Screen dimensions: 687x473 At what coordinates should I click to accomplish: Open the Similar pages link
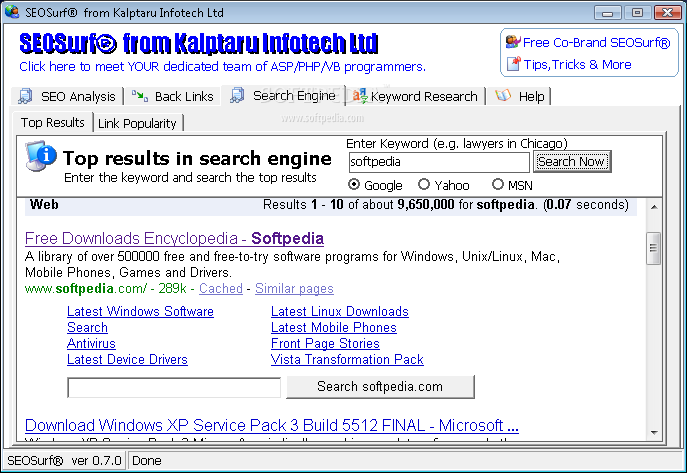click(294, 289)
